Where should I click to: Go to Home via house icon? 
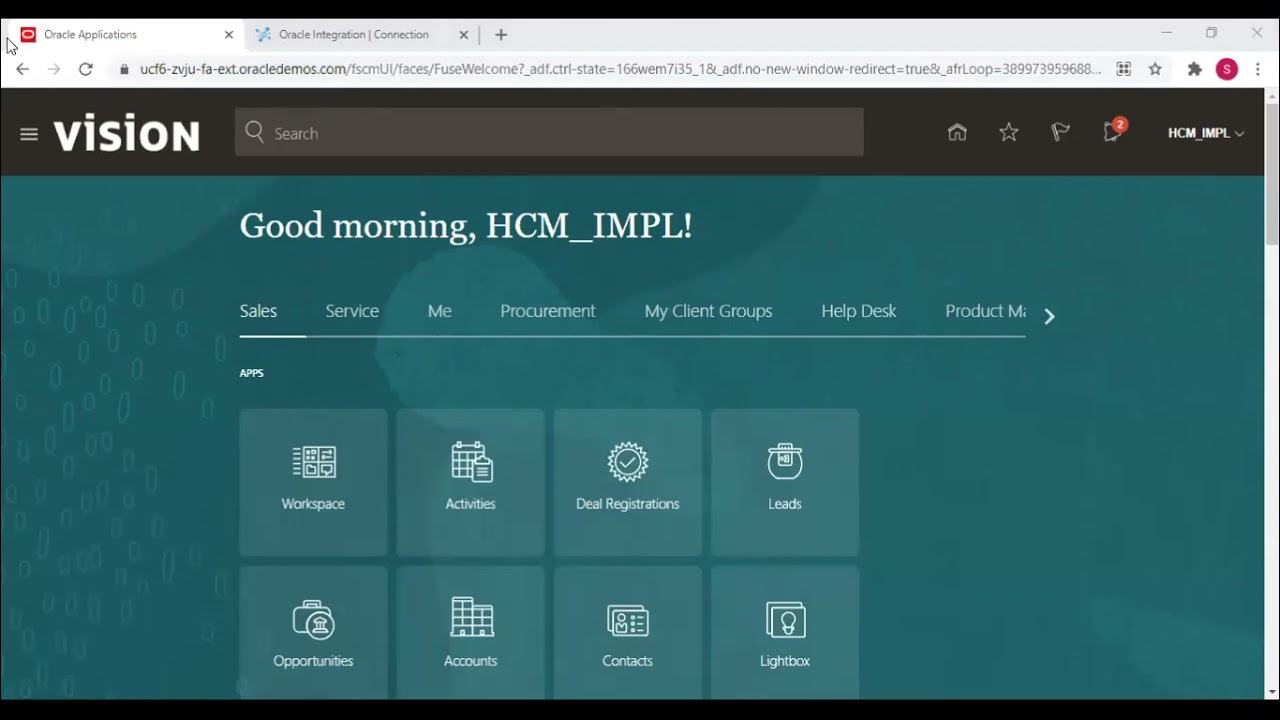[x=957, y=132]
